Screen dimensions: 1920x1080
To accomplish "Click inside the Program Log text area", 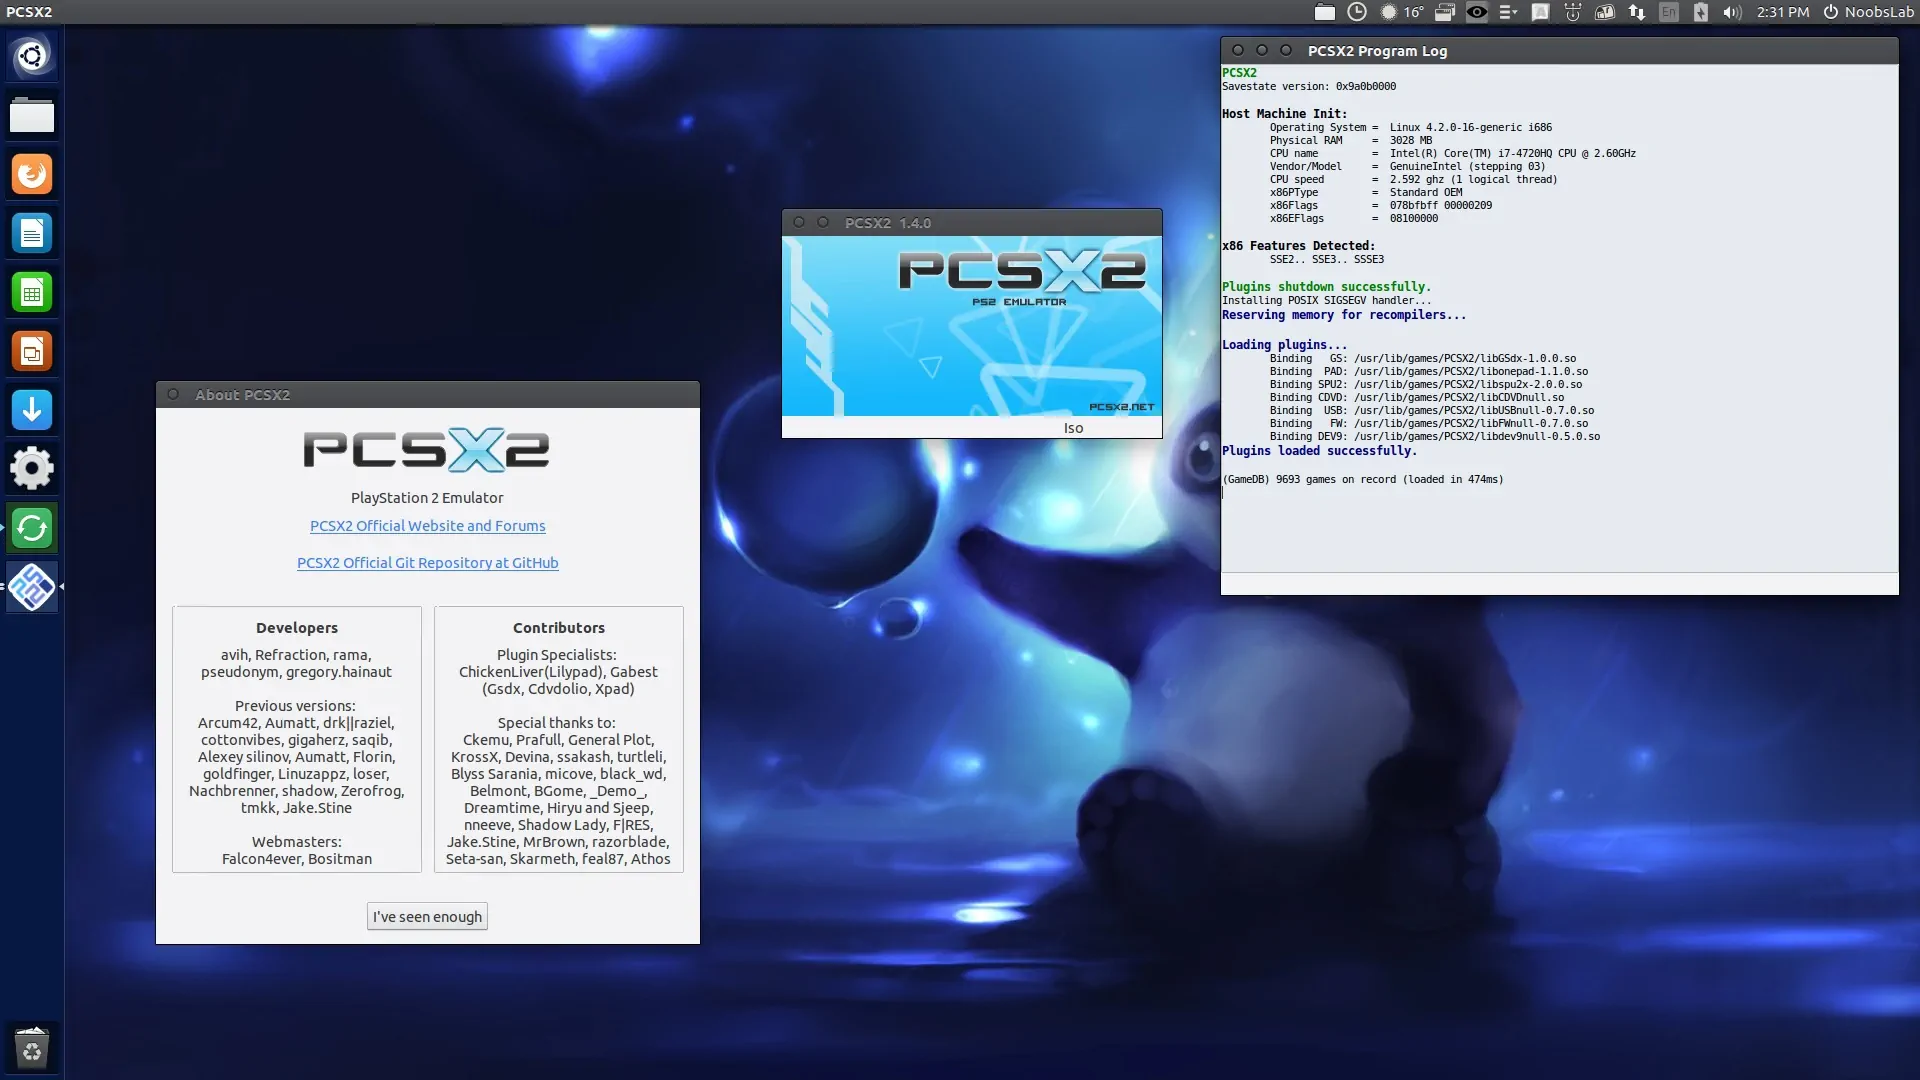I will click(x=1560, y=318).
